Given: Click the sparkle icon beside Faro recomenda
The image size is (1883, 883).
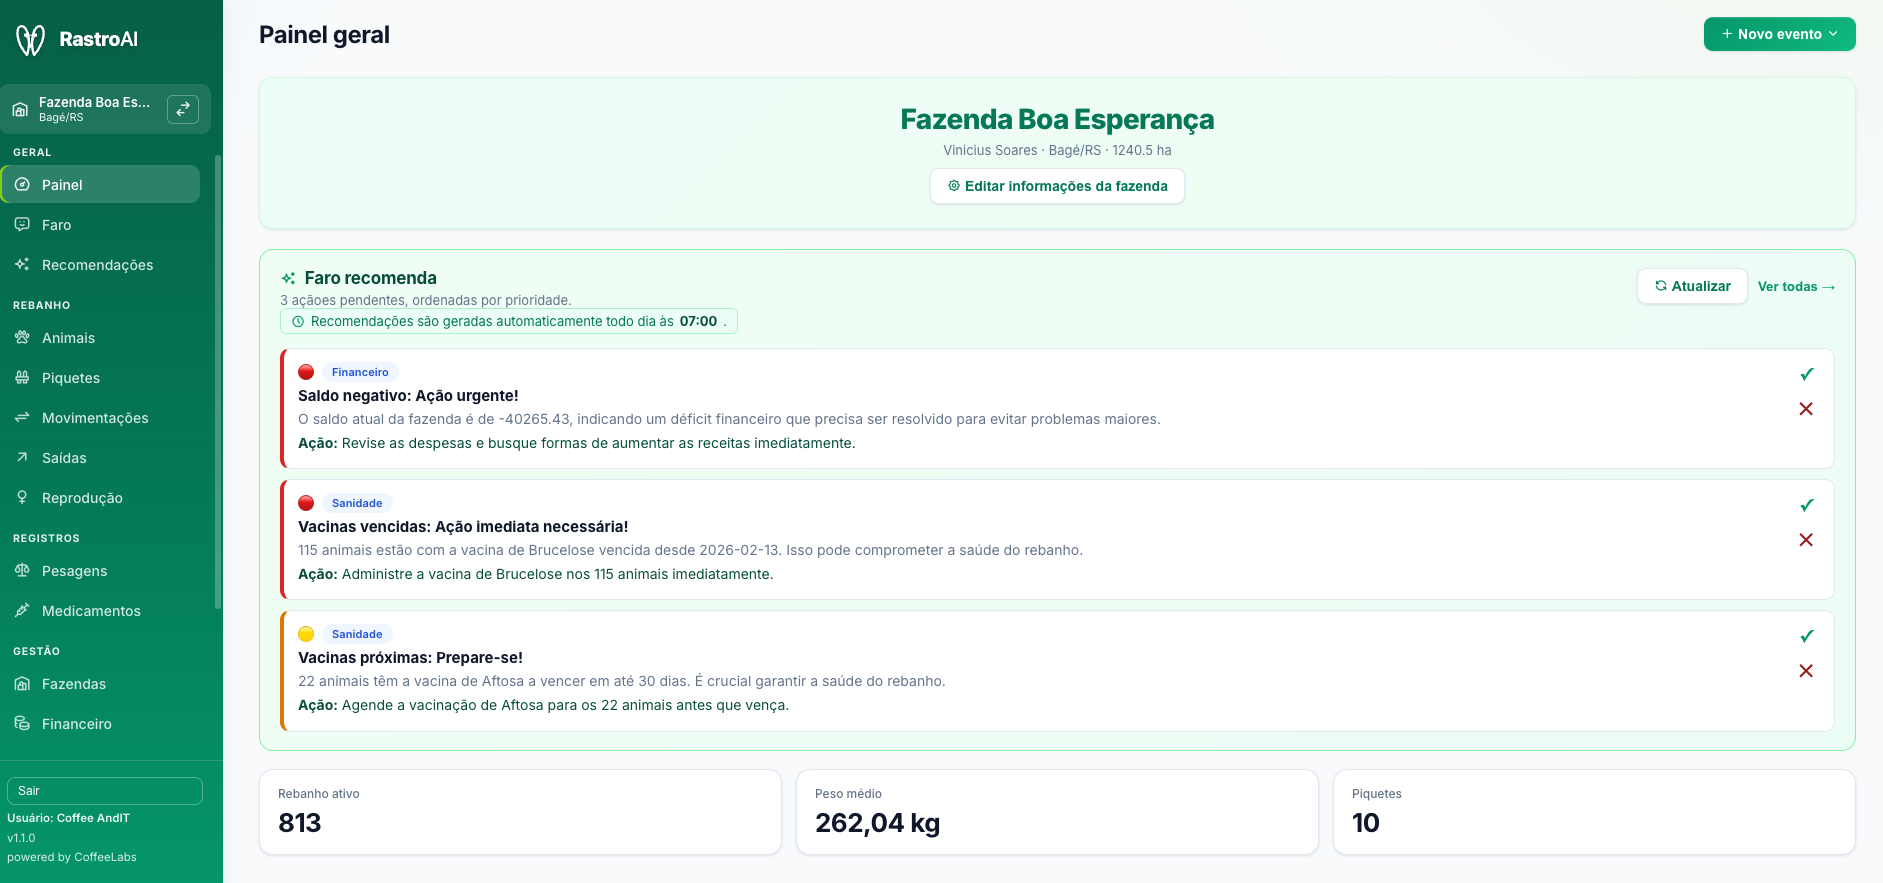Looking at the screenshot, I should [288, 278].
